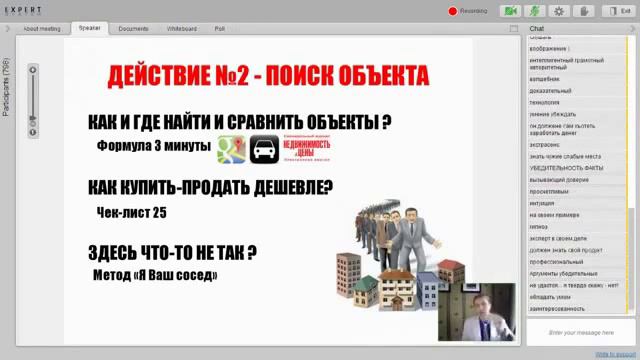Click the Participants (798) vertical label
Viewport: 640px width, 360px height.
click(x=6, y=87)
